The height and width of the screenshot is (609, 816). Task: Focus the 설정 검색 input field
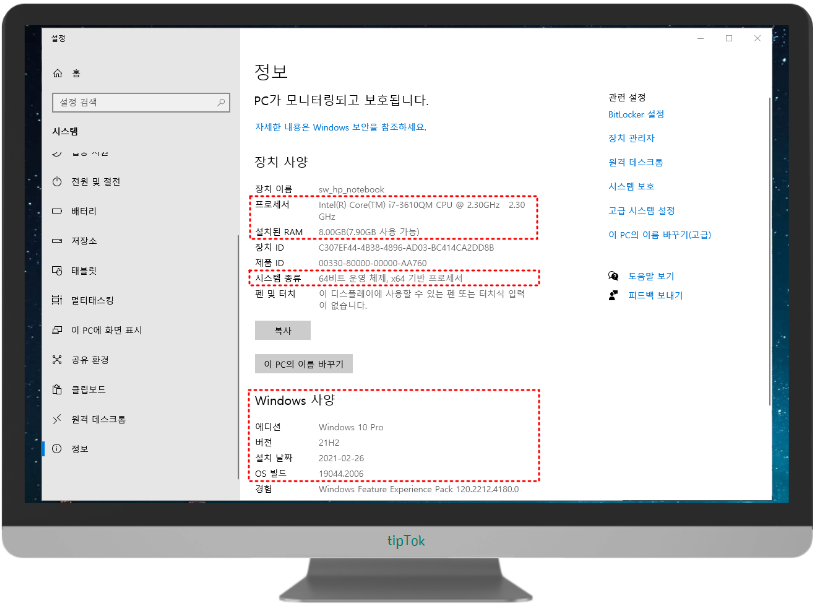coord(141,103)
